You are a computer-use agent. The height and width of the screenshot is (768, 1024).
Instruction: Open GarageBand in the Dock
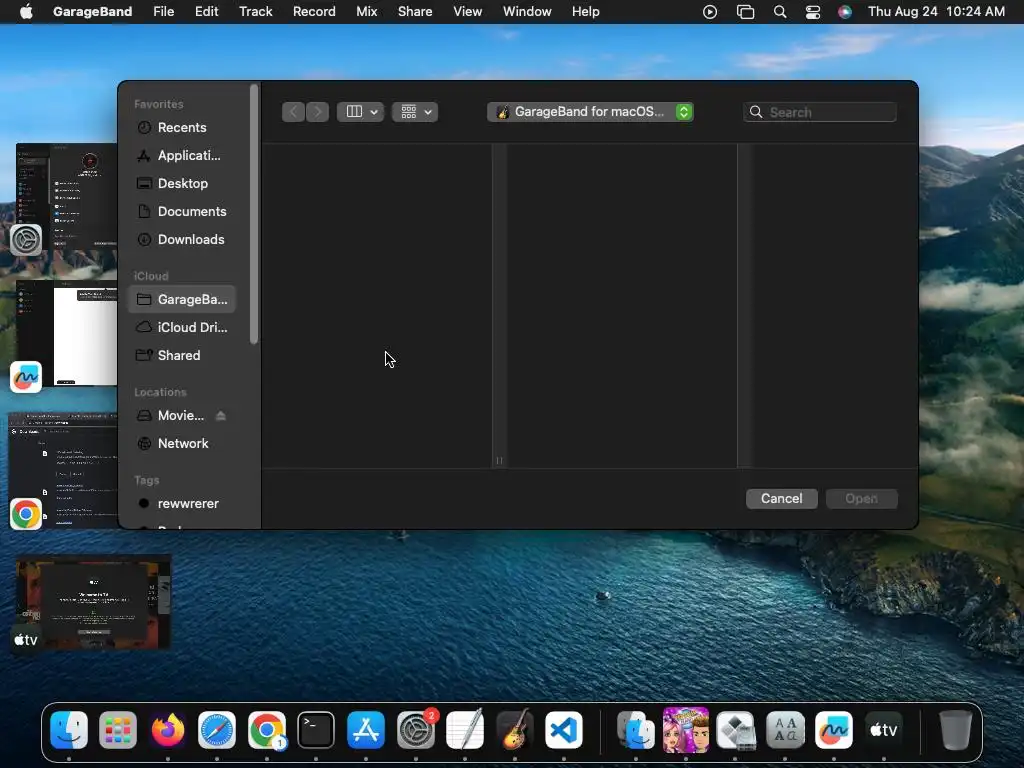point(515,729)
